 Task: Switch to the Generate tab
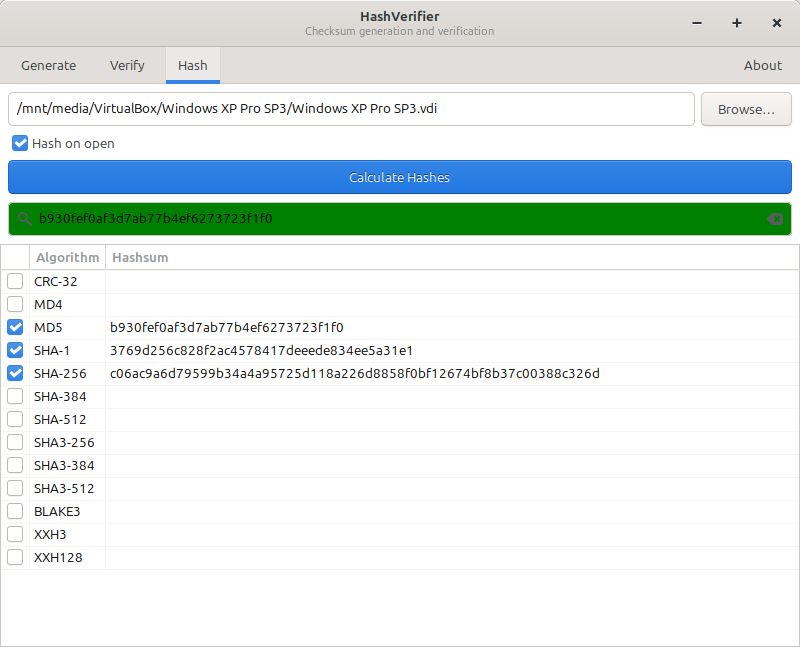pos(48,65)
